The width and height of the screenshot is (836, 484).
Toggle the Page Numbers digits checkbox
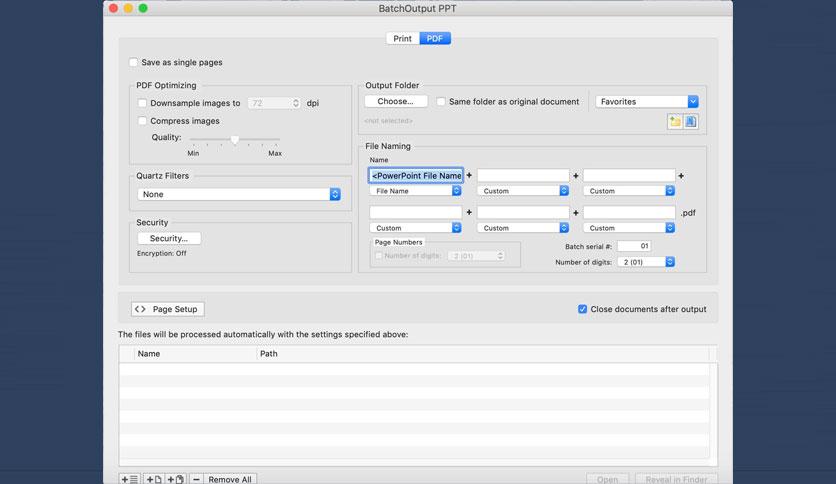point(379,256)
